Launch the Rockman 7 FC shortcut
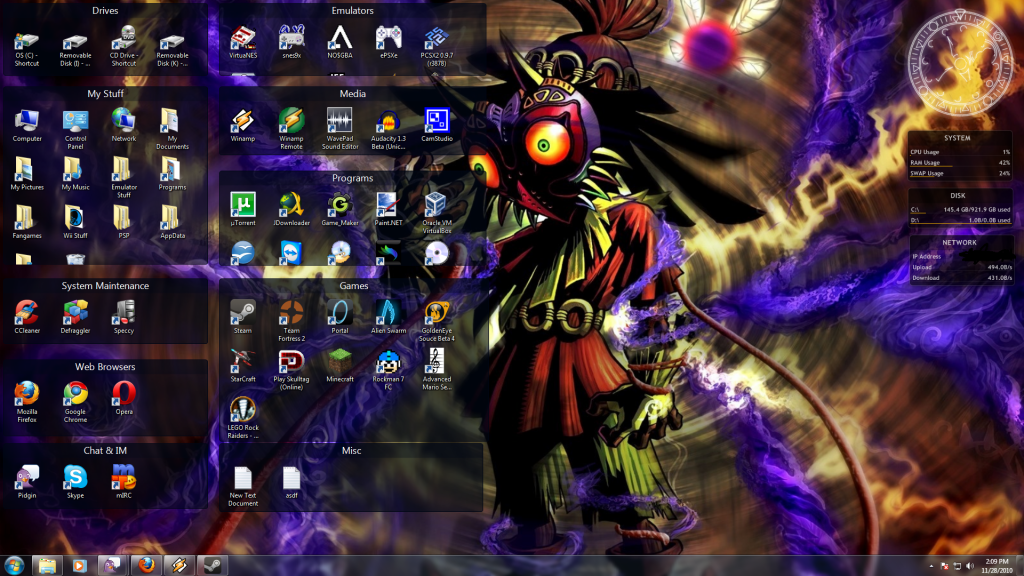This screenshot has width=1024, height=576. tap(389, 369)
